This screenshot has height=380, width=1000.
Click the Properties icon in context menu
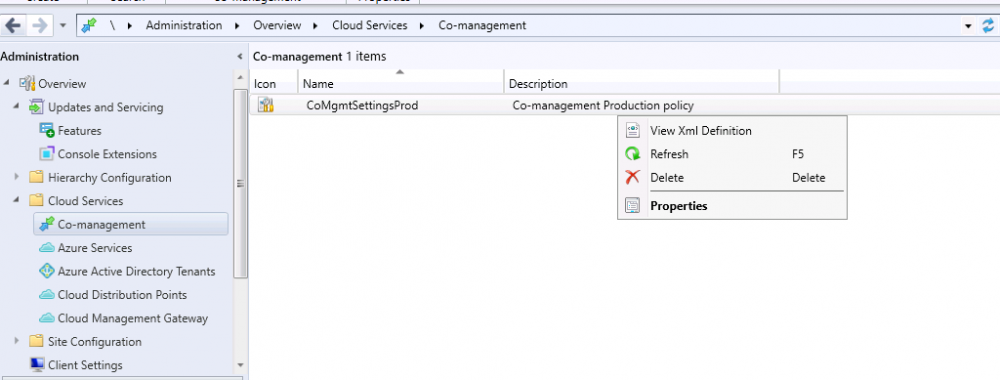[632, 206]
